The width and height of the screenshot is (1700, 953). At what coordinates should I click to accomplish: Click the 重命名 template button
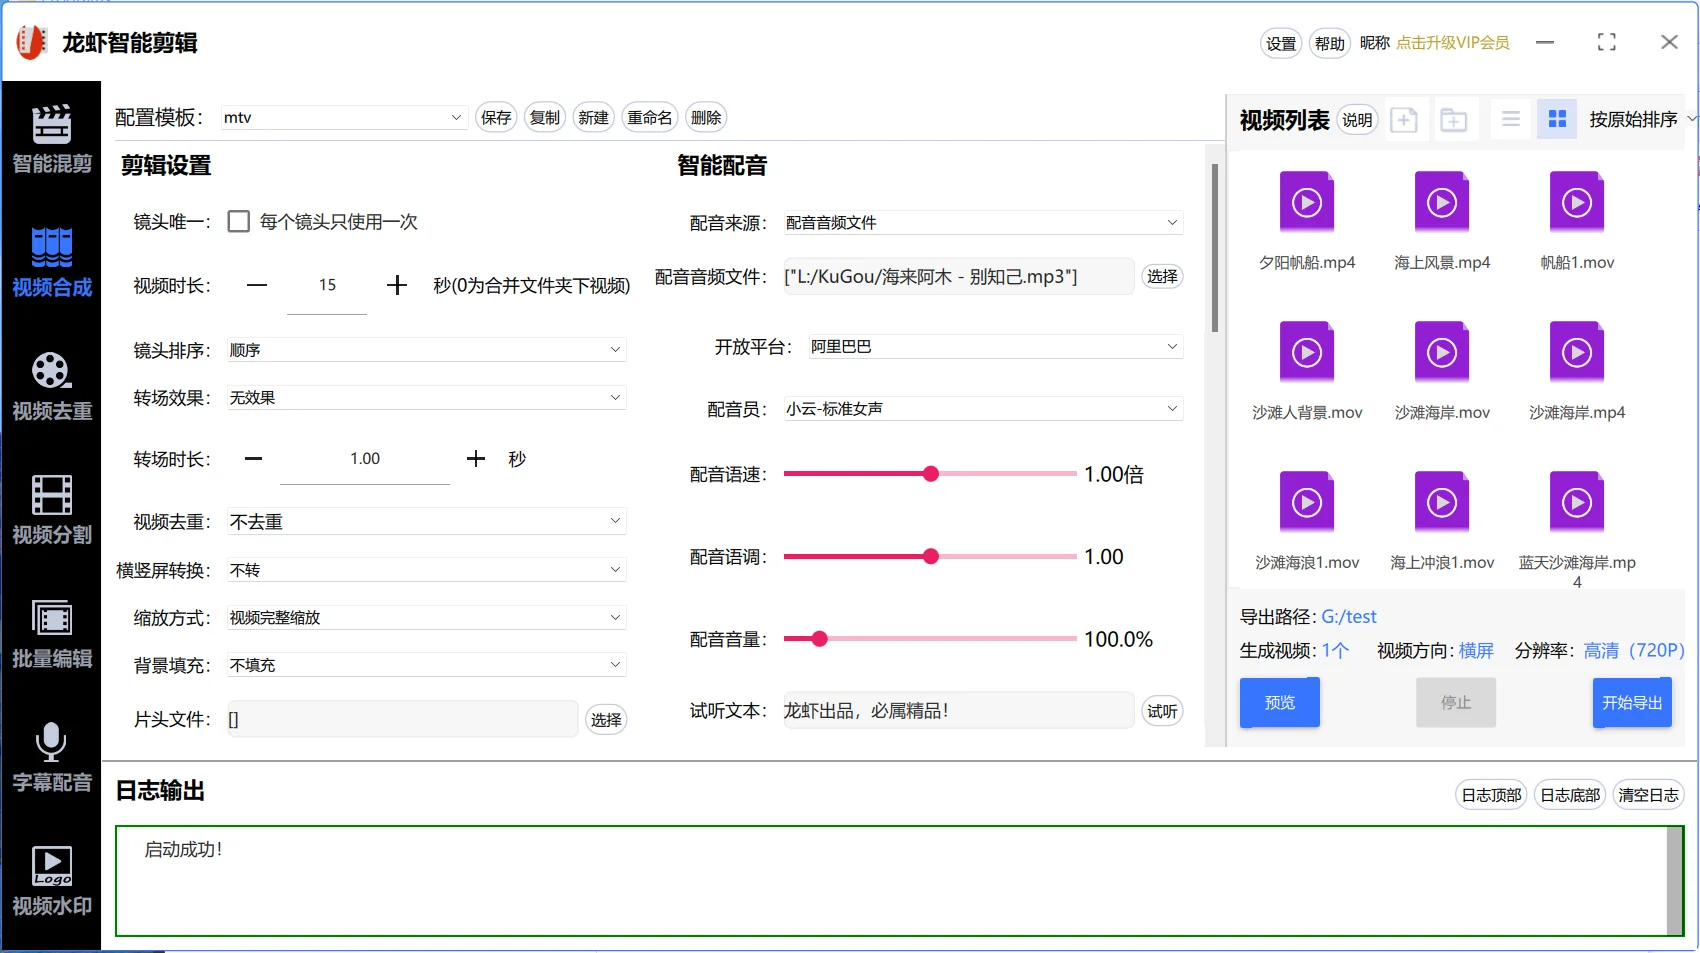(650, 118)
